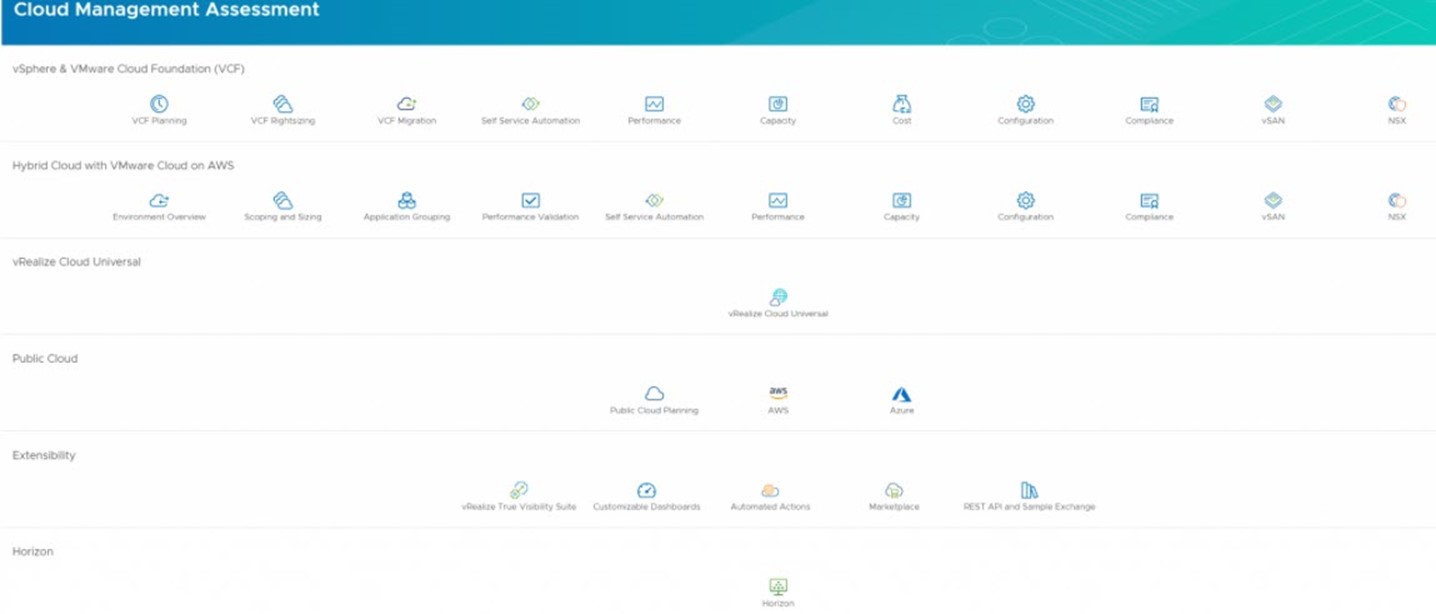This screenshot has height=614, width=1436.
Task: Open NSX icon in the VCF row
Action: tap(1397, 104)
